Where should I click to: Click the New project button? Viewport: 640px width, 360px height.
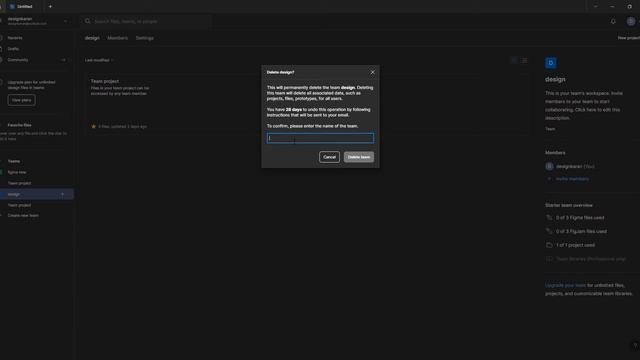[629, 38]
